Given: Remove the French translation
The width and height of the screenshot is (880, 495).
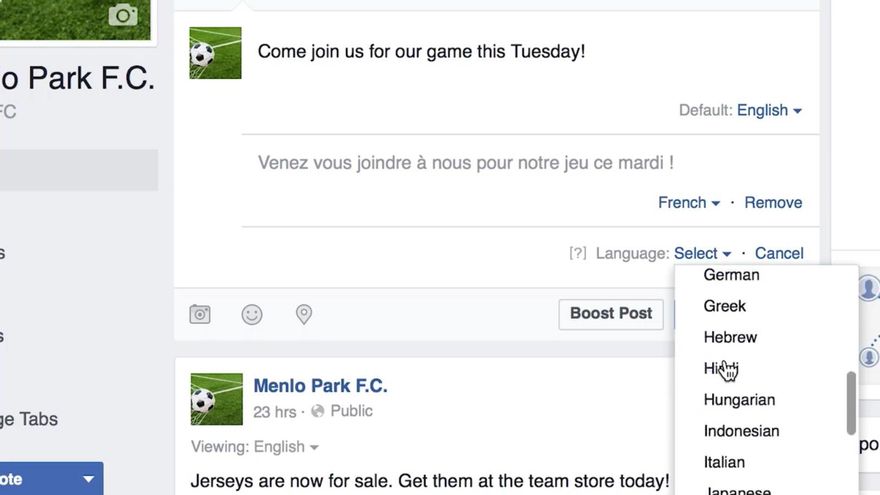Looking at the screenshot, I should (x=773, y=203).
